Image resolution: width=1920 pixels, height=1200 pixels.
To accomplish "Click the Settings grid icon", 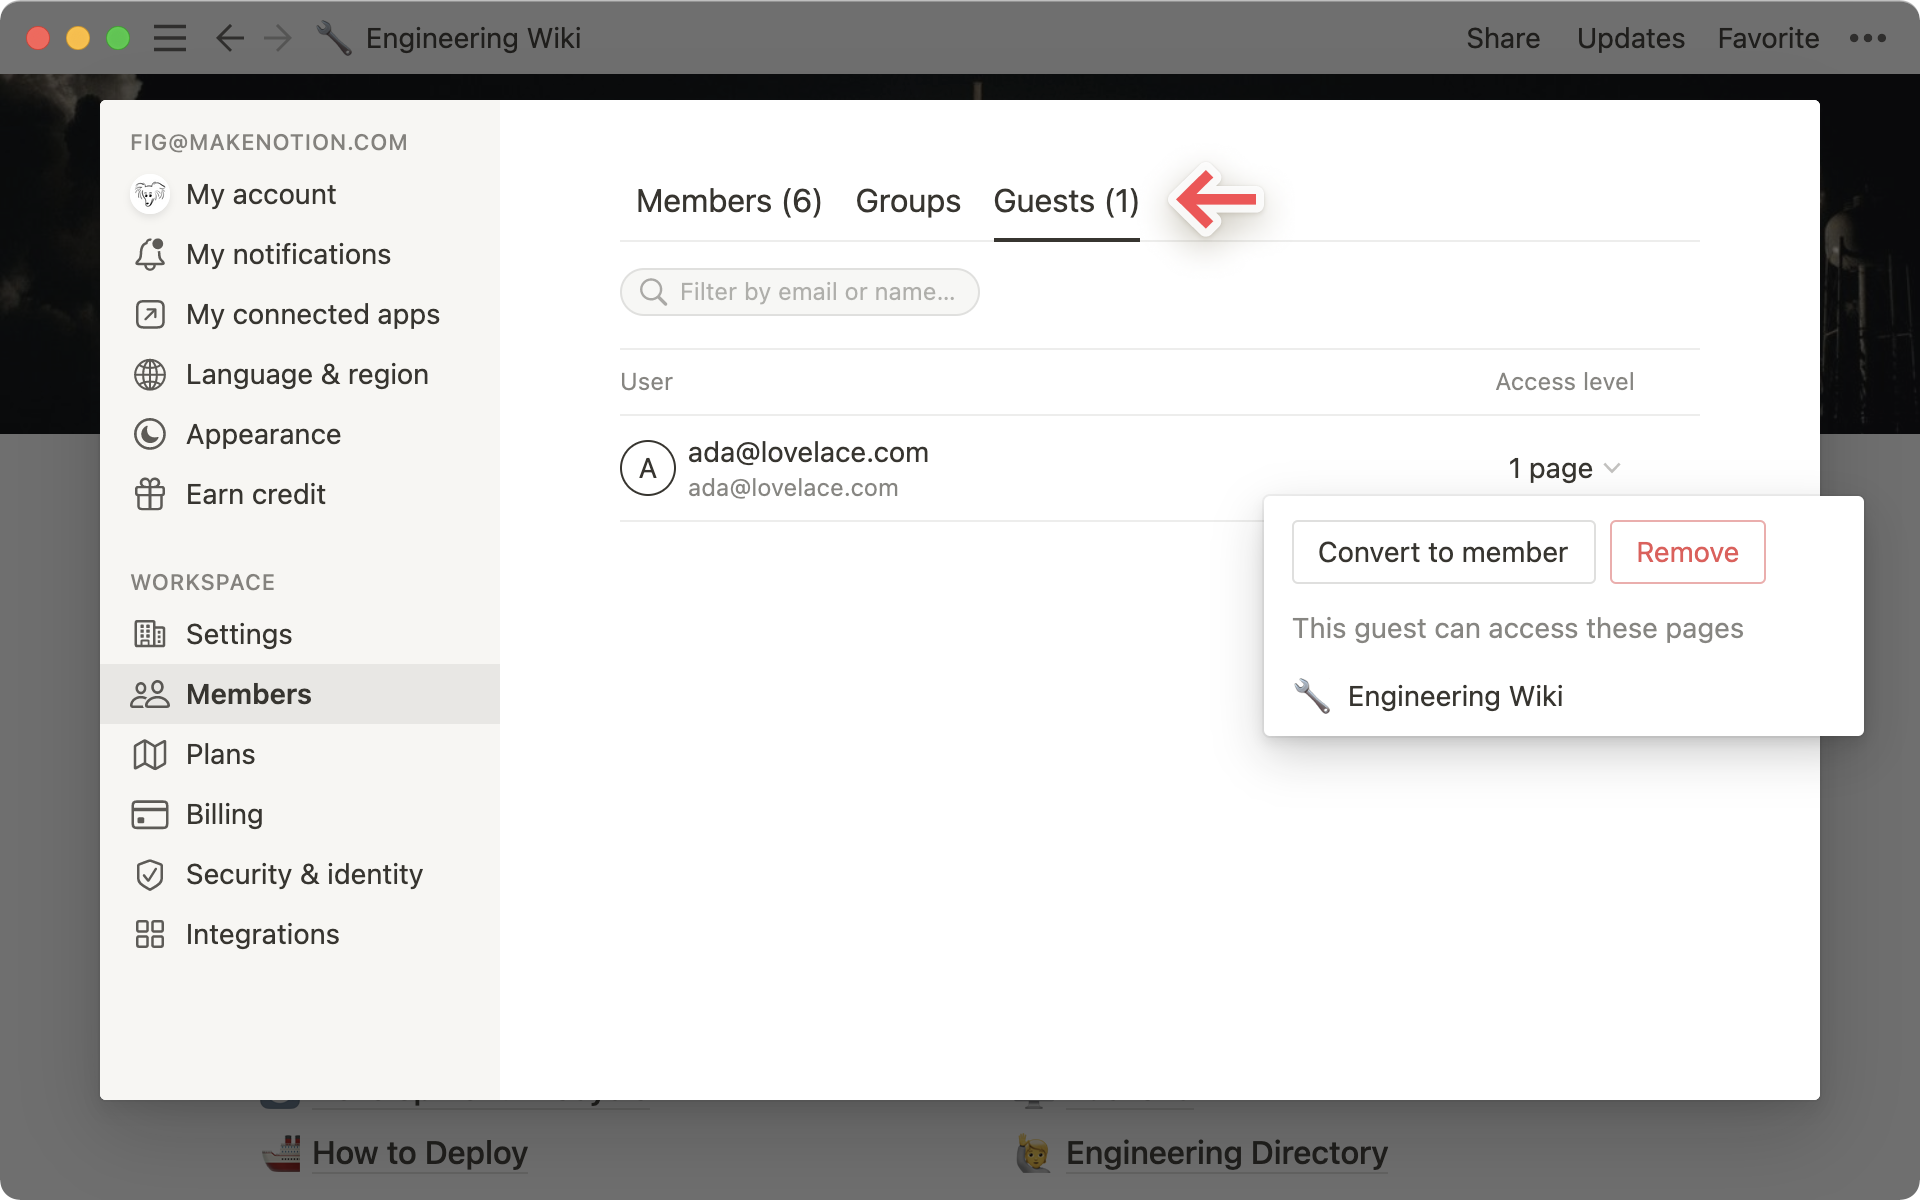I will [x=151, y=633].
